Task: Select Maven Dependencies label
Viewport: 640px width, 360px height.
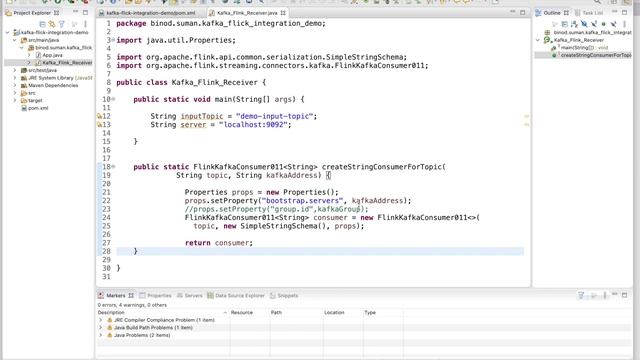Action: pos(53,85)
